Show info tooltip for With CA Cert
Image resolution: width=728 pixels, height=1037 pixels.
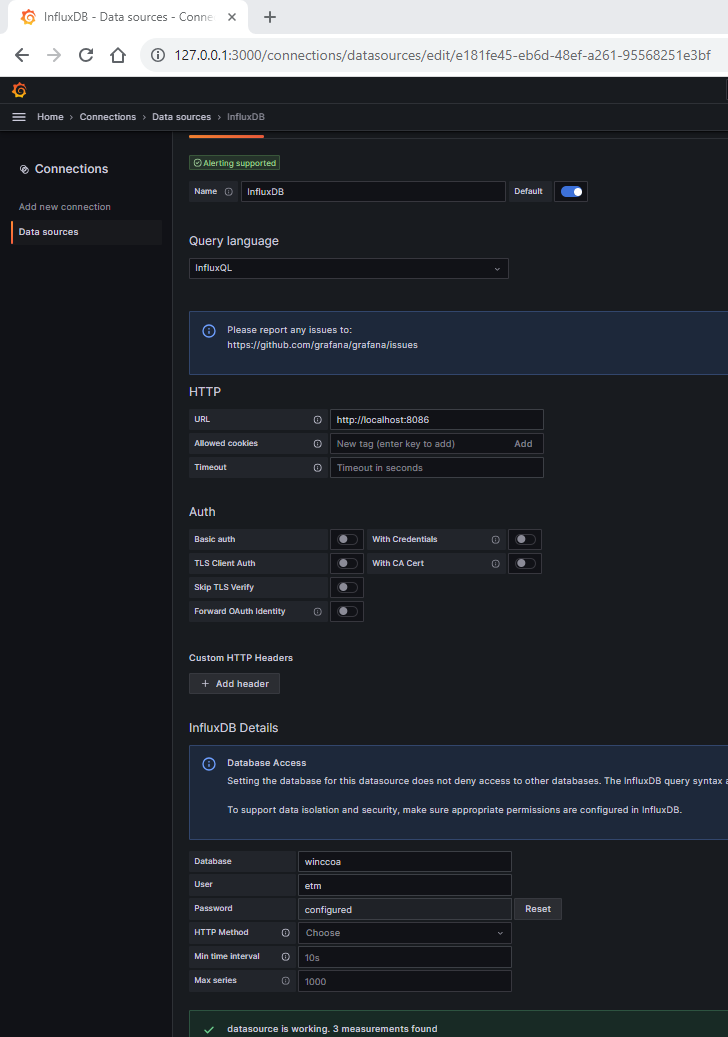click(495, 563)
